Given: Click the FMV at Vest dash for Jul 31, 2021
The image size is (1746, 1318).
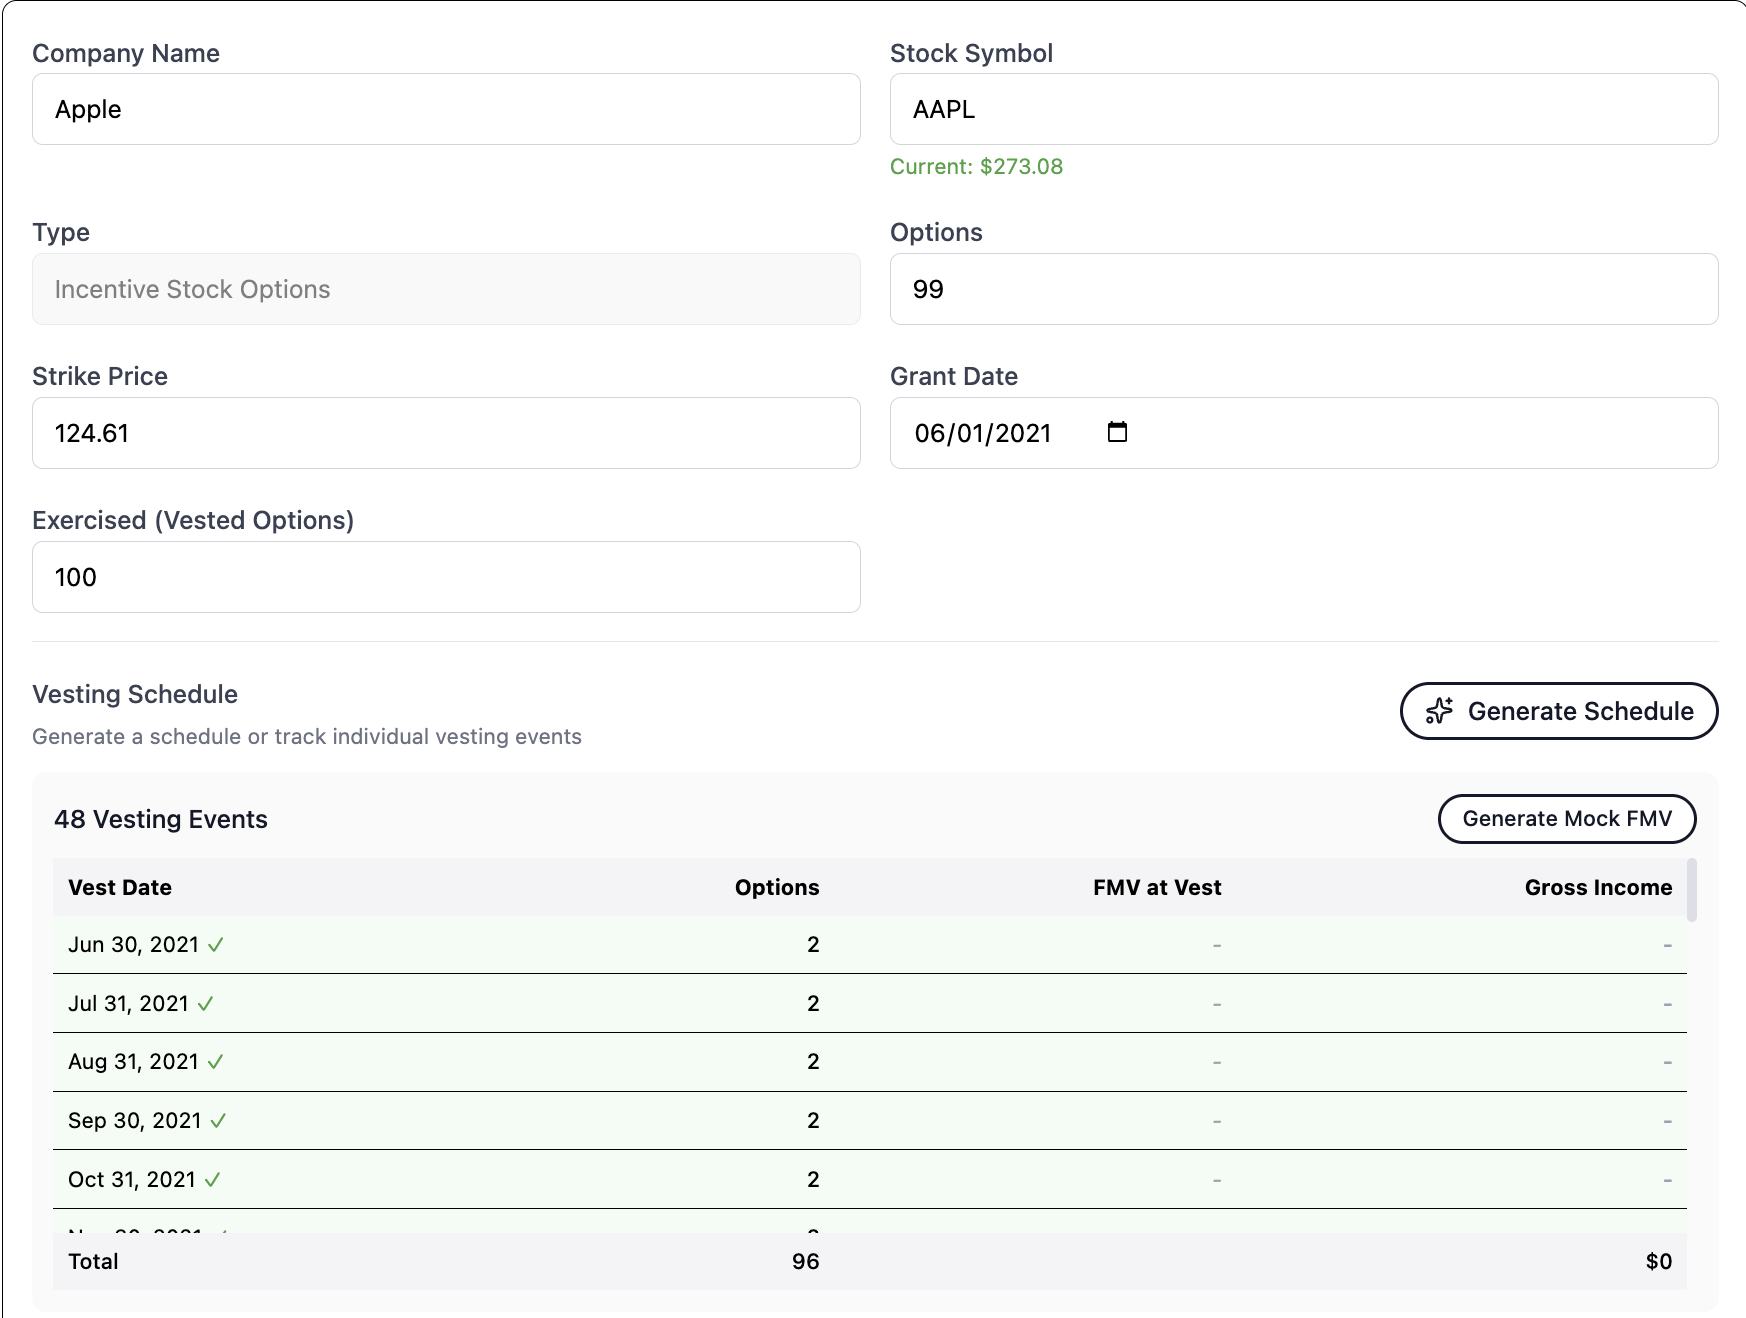Looking at the screenshot, I should pos(1217,1004).
